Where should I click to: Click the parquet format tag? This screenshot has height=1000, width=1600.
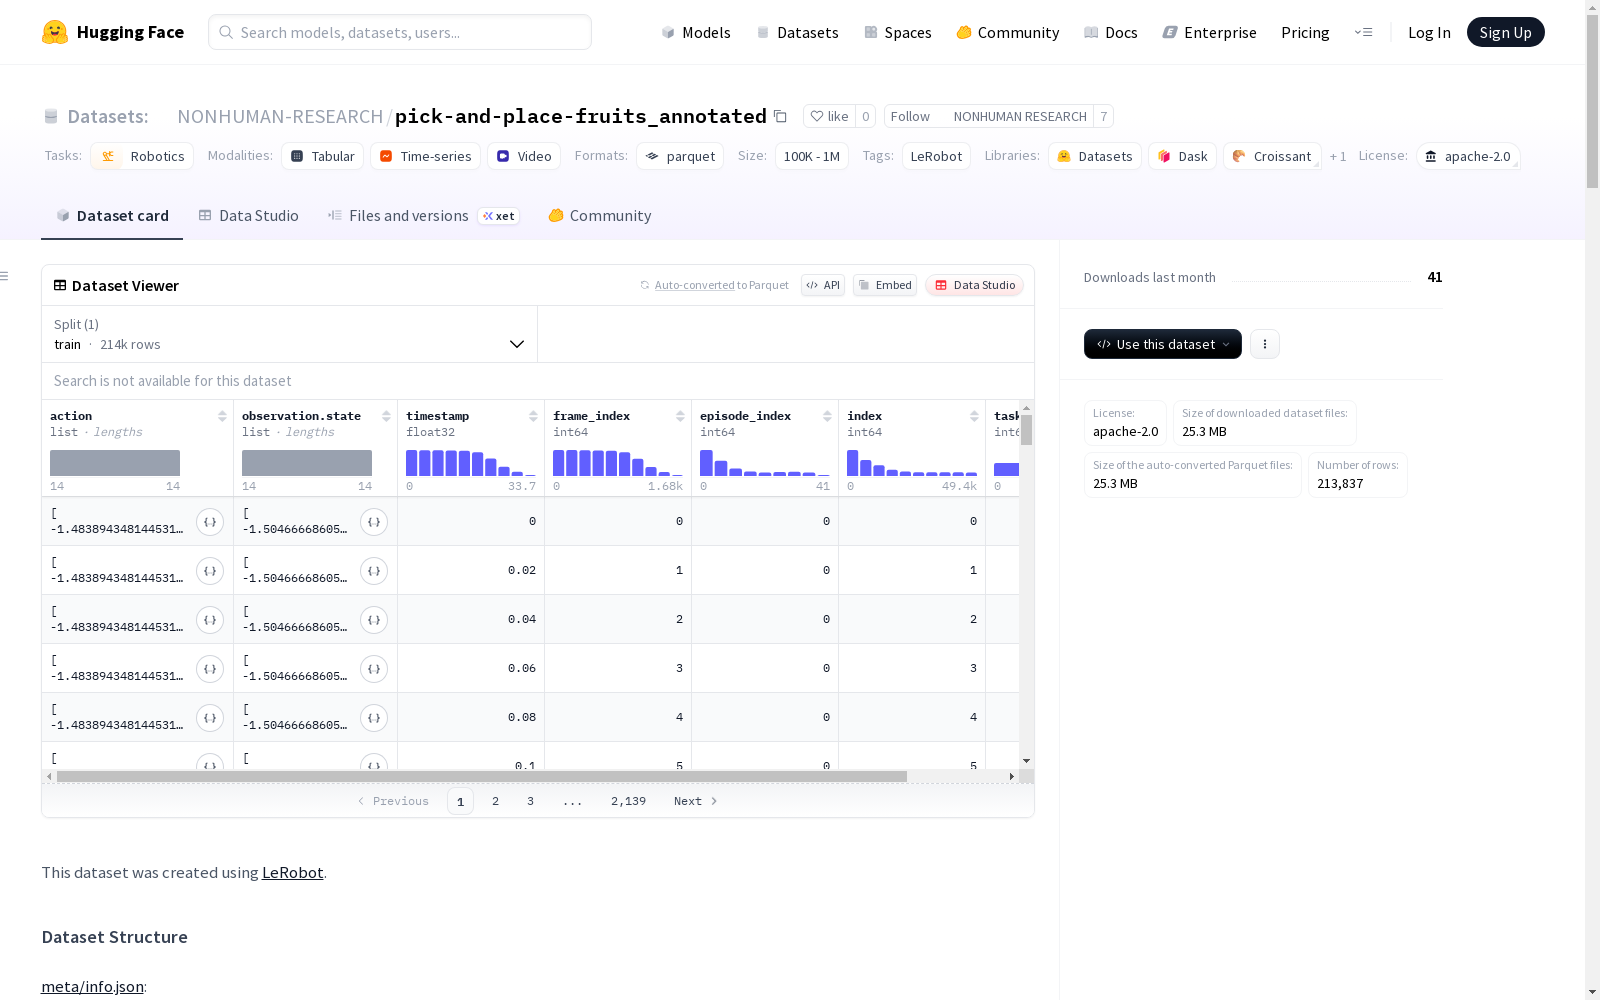coord(680,156)
